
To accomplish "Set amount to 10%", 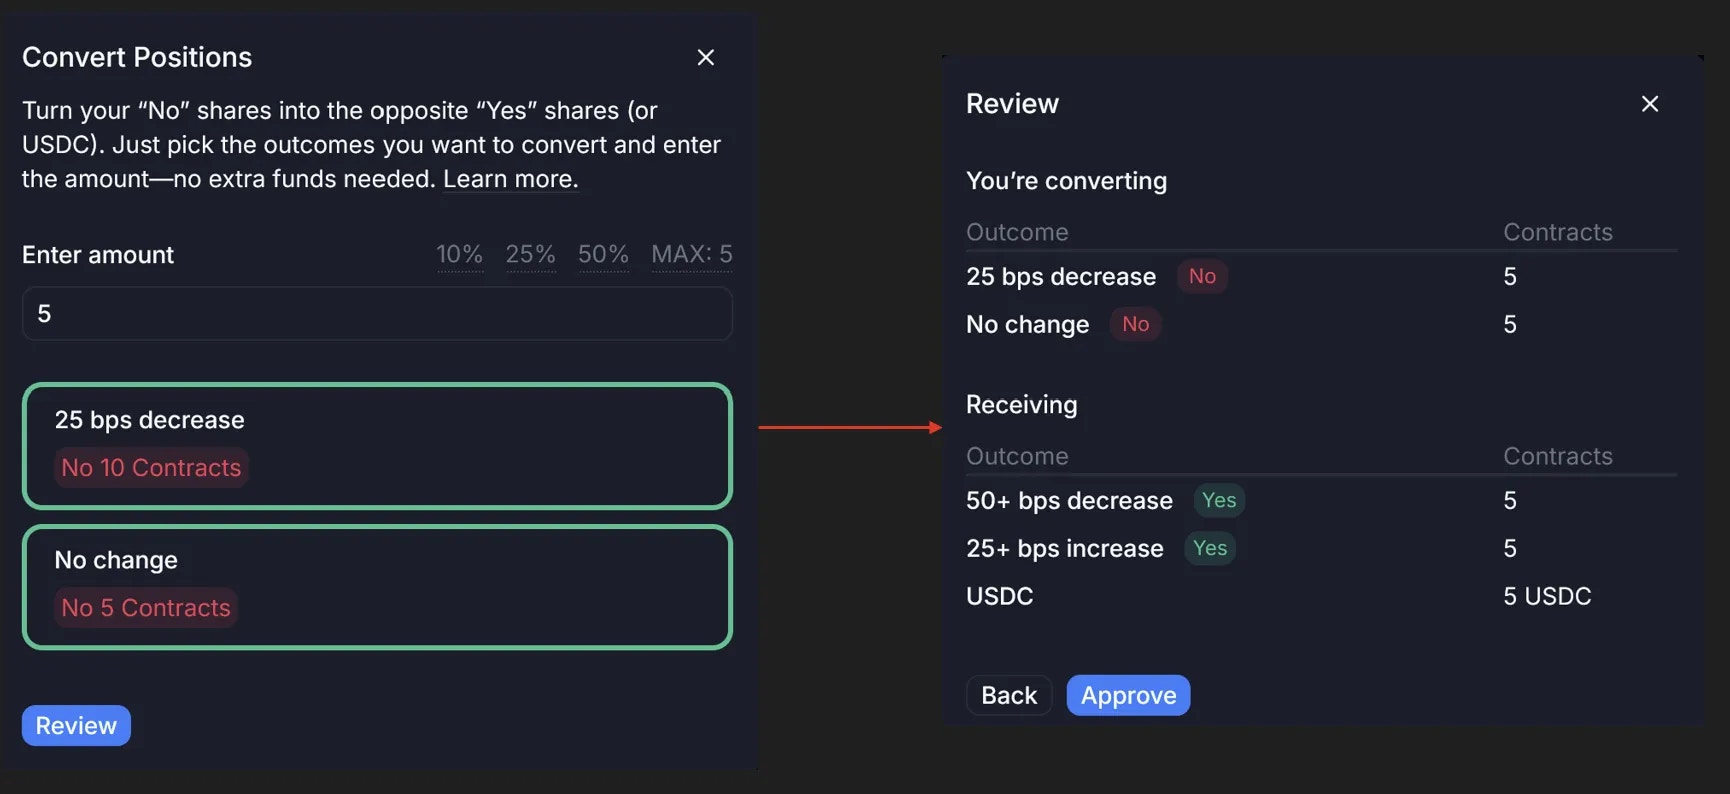I will coord(460,255).
